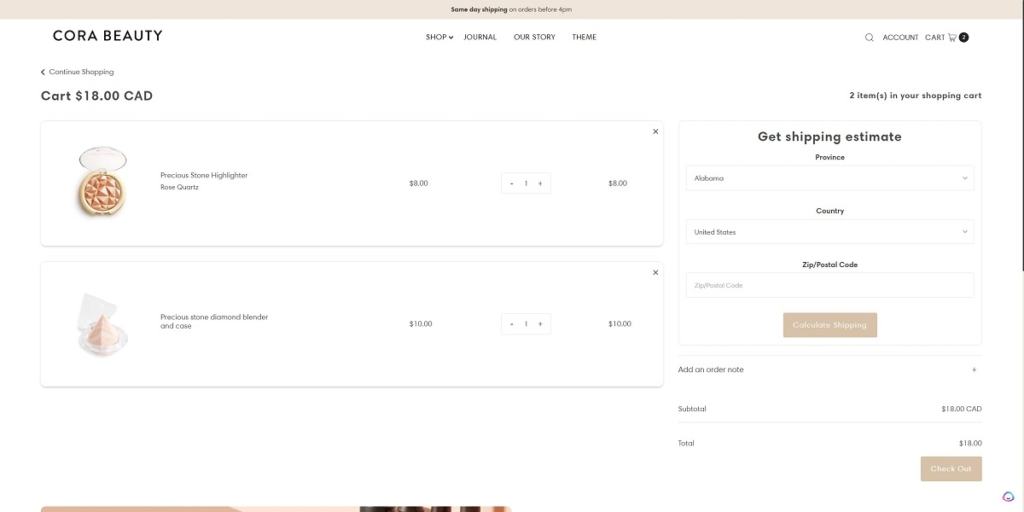Open the OUR STORY menu item
The height and width of the screenshot is (512, 1024).
point(534,37)
